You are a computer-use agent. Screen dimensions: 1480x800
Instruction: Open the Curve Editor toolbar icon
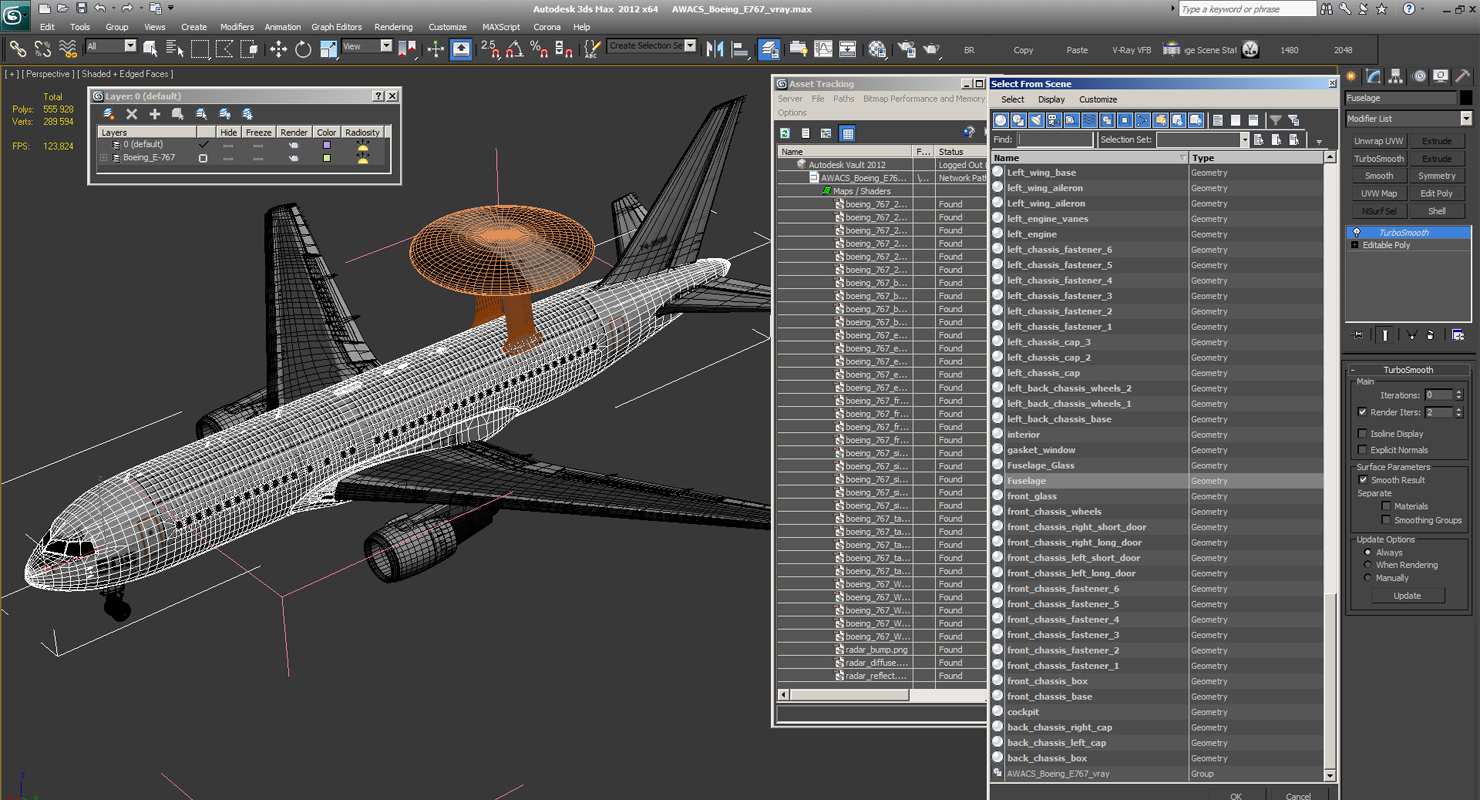(x=823, y=49)
